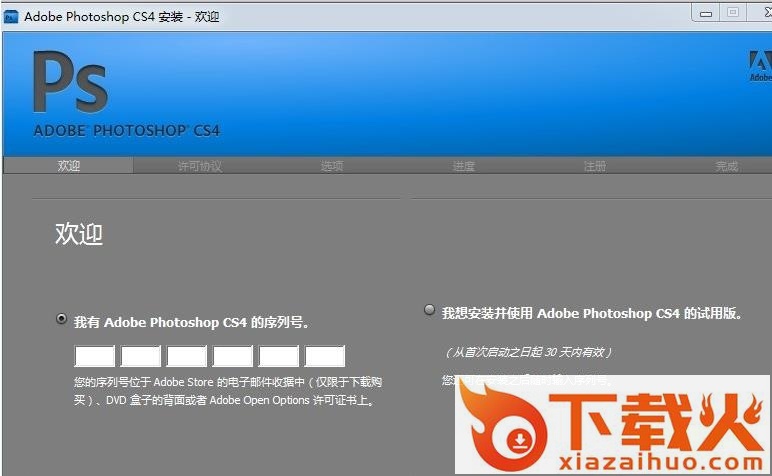Image resolution: width=772 pixels, height=476 pixels.
Task: Open the 欢迎 step tab
Action: point(68,166)
